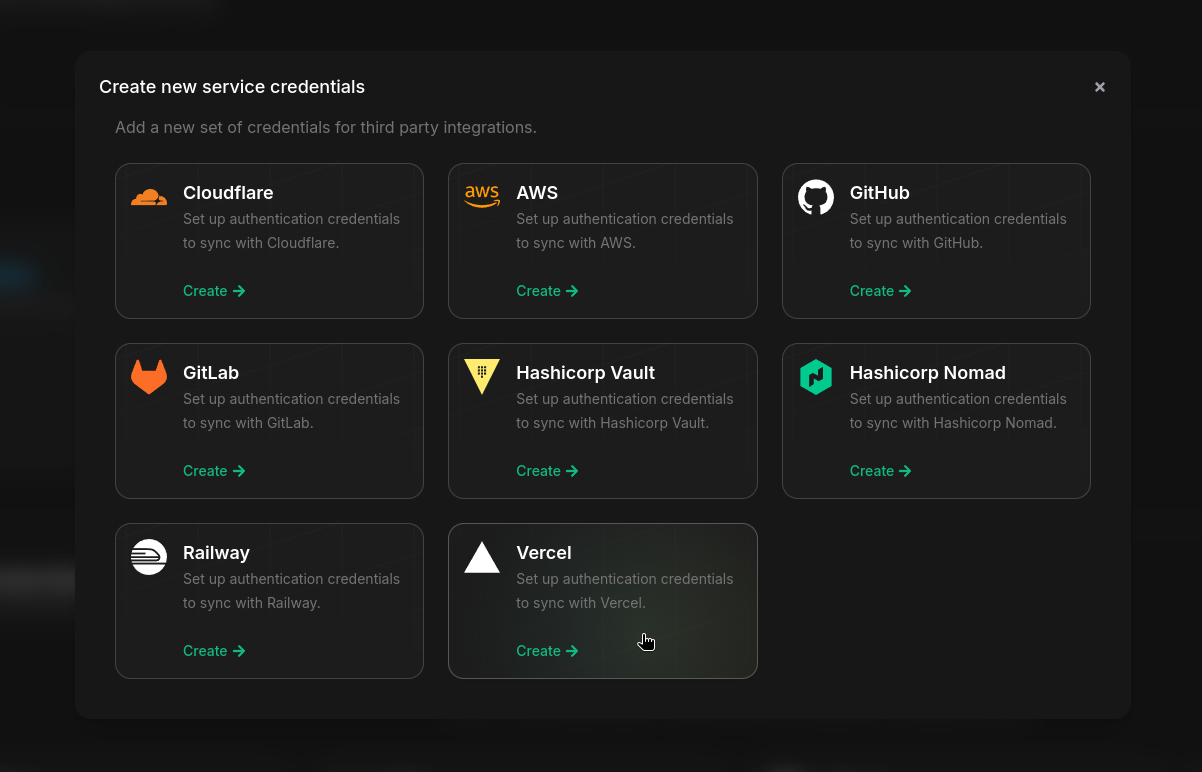1202x772 pixels.
Task: Click Create link under Railway
Action: click(x=214, y=651)
